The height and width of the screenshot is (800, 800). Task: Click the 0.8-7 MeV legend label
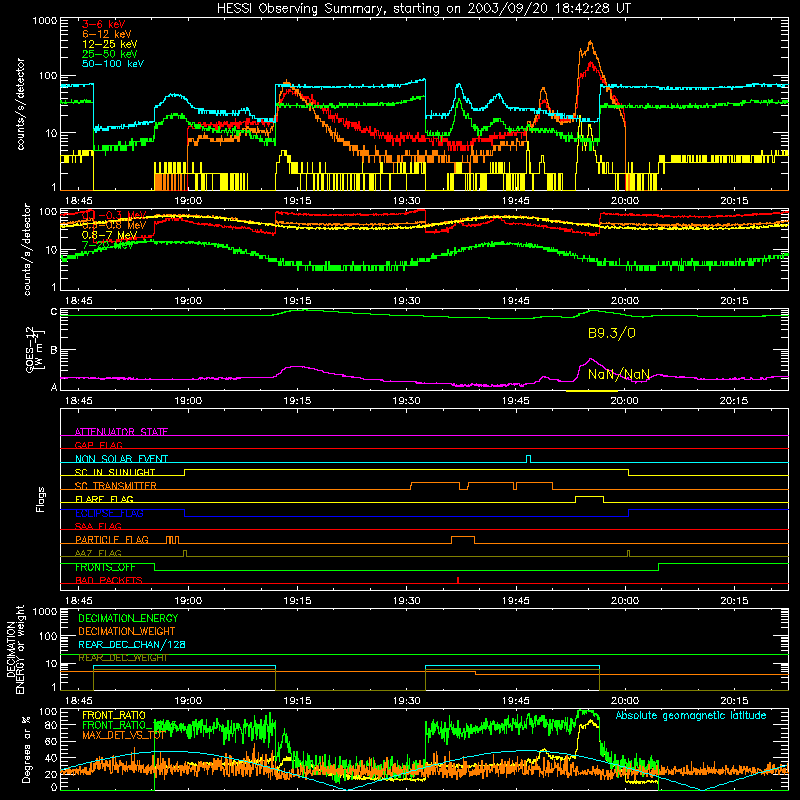(x=109, y=235)
